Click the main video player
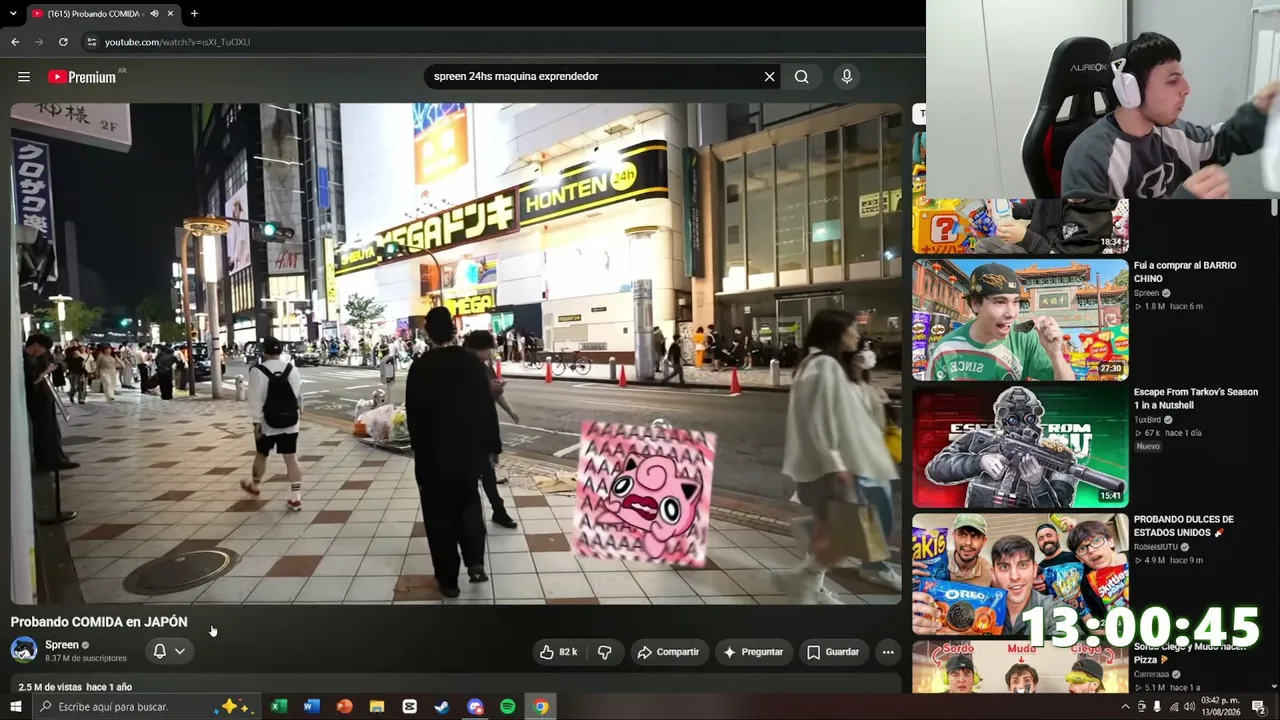1280x720 pixels. 456,354
